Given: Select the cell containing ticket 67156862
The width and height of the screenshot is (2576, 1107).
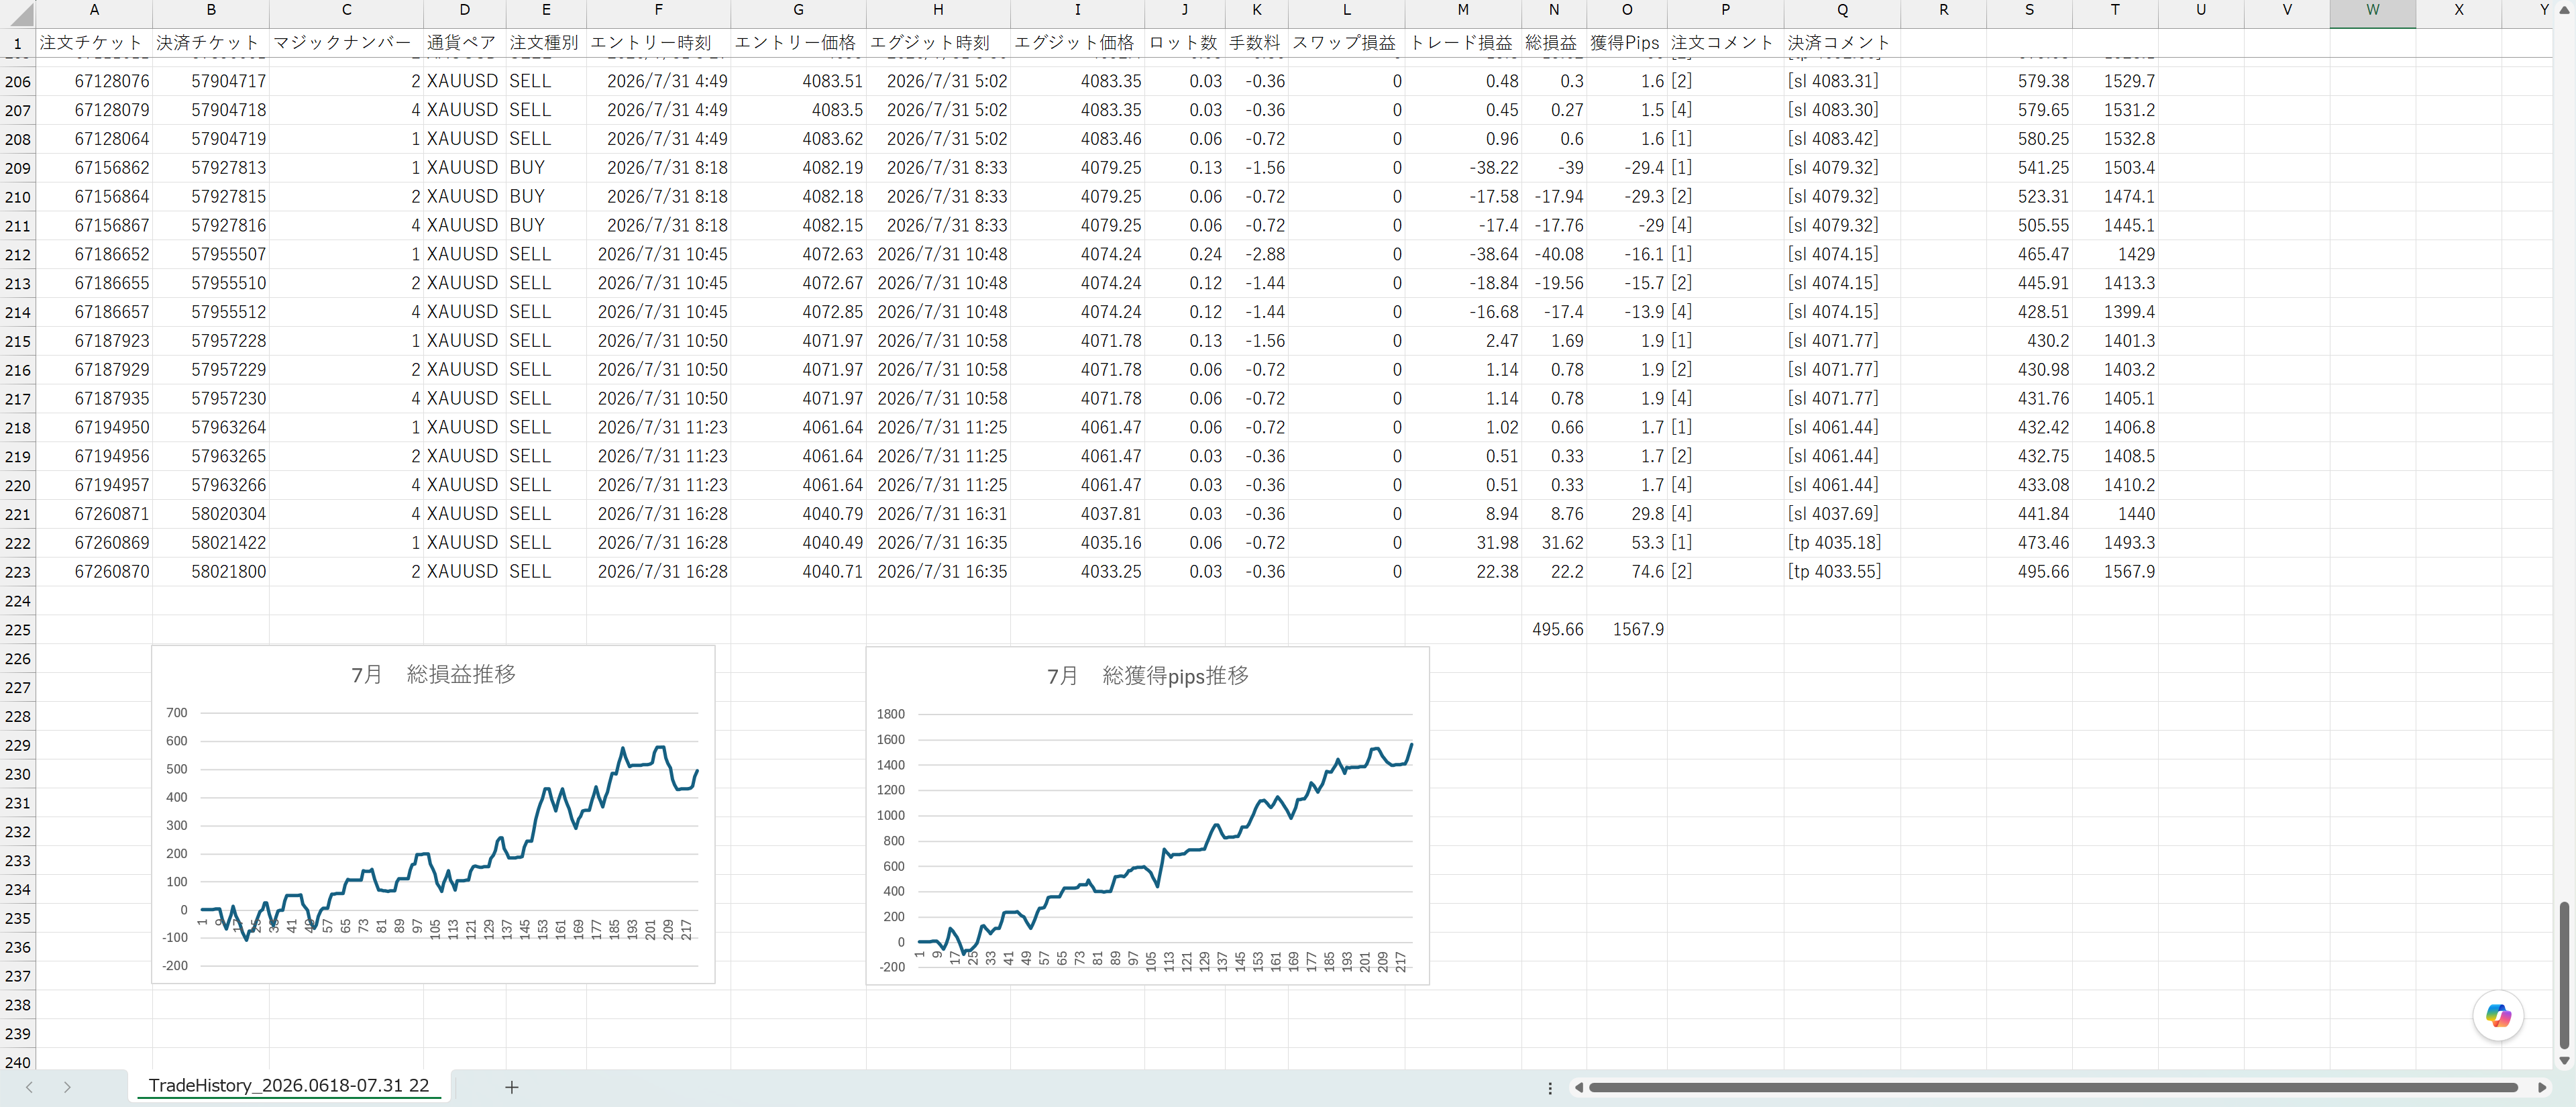Looking at the screenshot, I should [94, 168].
